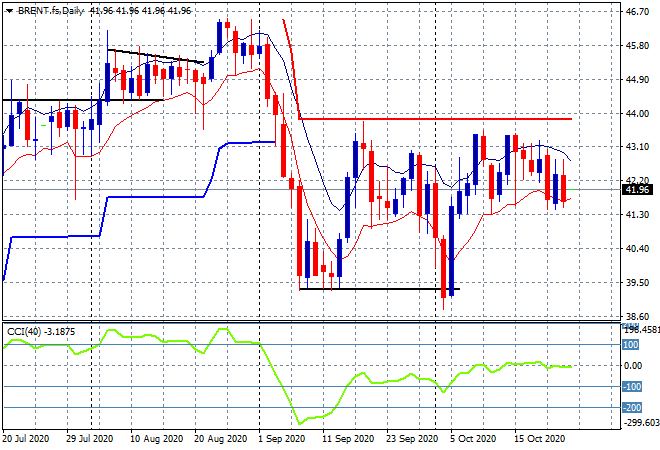
Task: Click the 46.70 price axis label
Action: tap(637, 11)
